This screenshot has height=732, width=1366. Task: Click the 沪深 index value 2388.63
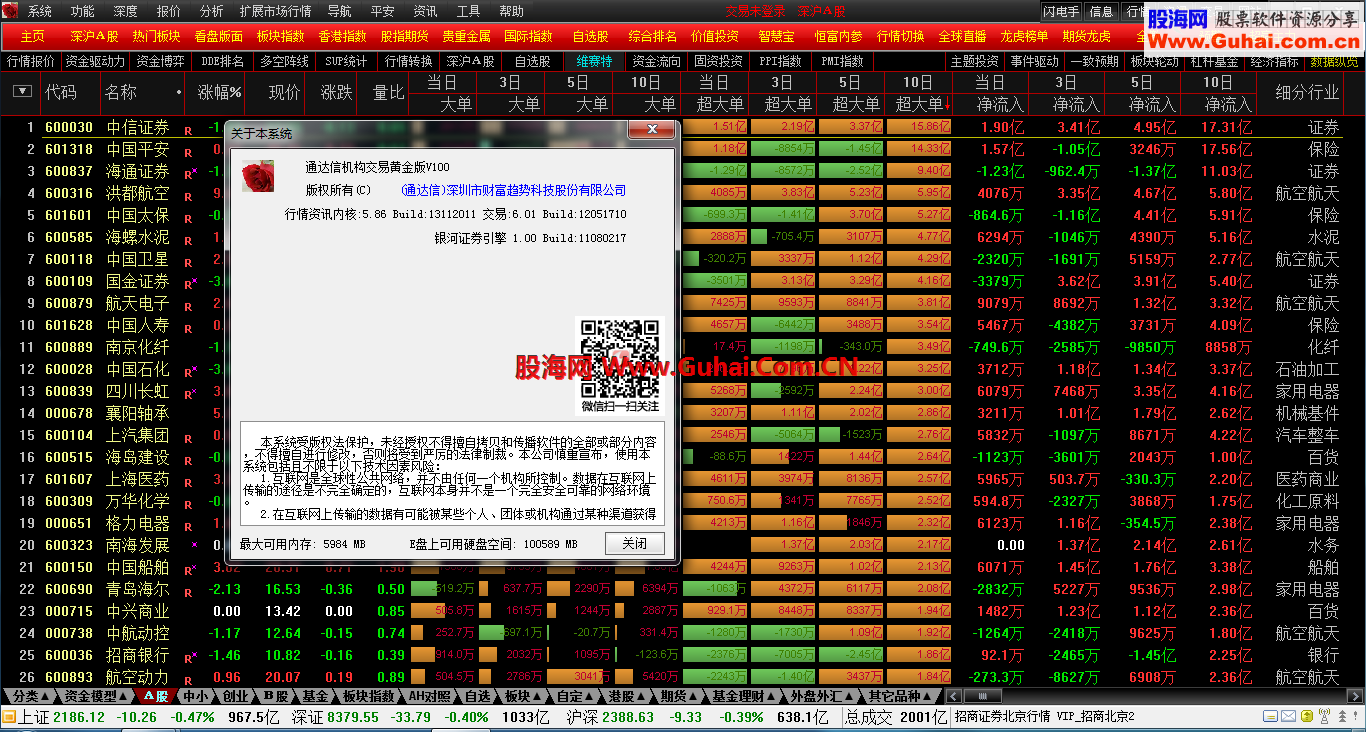pyautogui.click(x=629, y=717)
